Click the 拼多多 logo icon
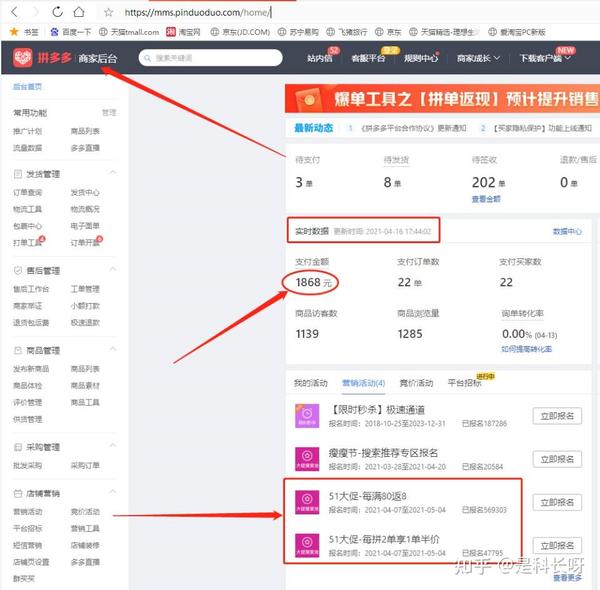 (x=23, y=58)
